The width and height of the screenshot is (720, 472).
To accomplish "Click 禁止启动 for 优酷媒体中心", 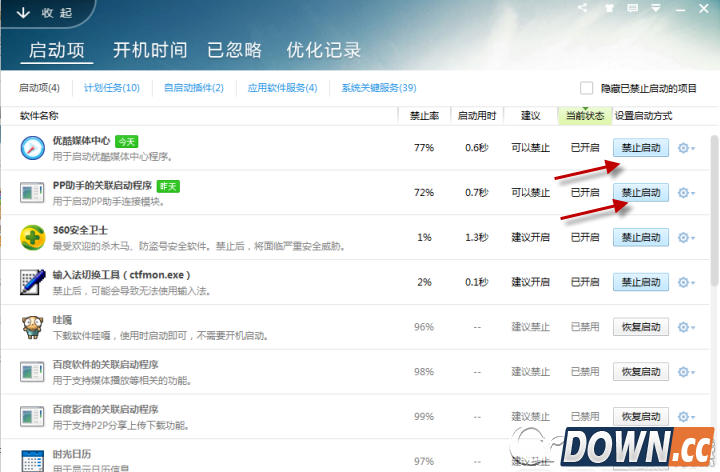I will tap(641, 148).
